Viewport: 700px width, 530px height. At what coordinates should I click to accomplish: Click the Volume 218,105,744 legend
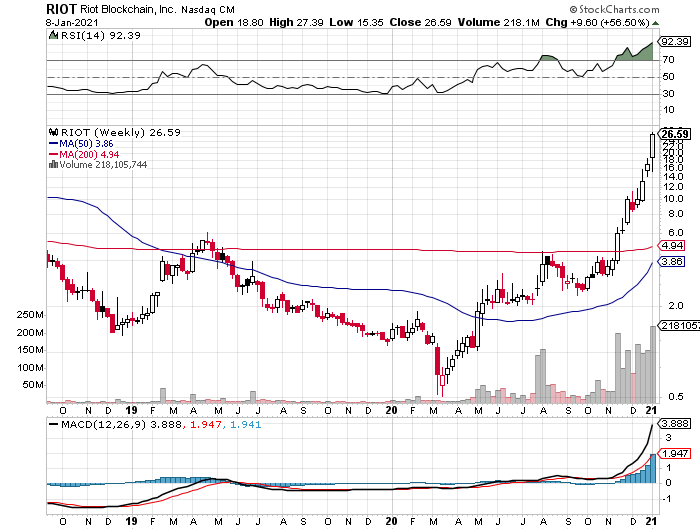pos(103,165)
